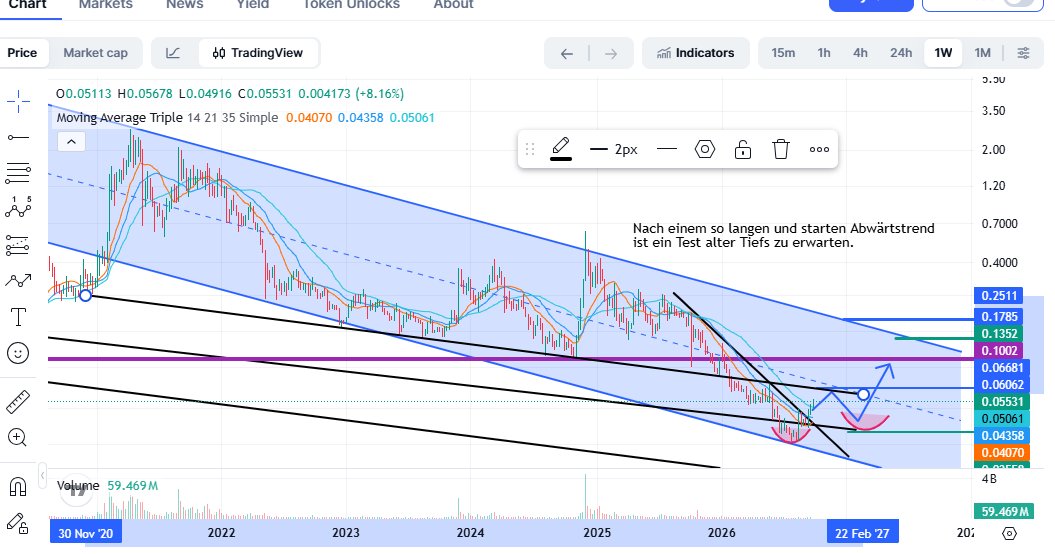Click the 0.1785 blue price label
The image size is (1055, 554).
999,316
